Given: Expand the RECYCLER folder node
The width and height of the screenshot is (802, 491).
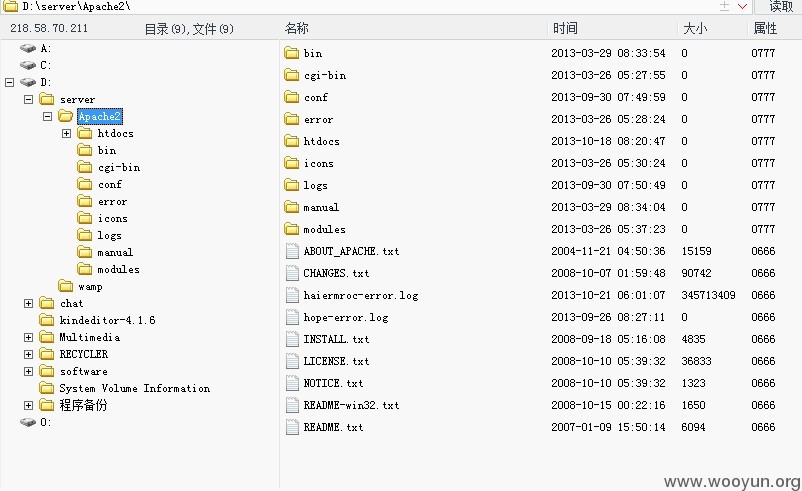Looking at the screenshot, I should pyautogui.click(x=28, y=354).
